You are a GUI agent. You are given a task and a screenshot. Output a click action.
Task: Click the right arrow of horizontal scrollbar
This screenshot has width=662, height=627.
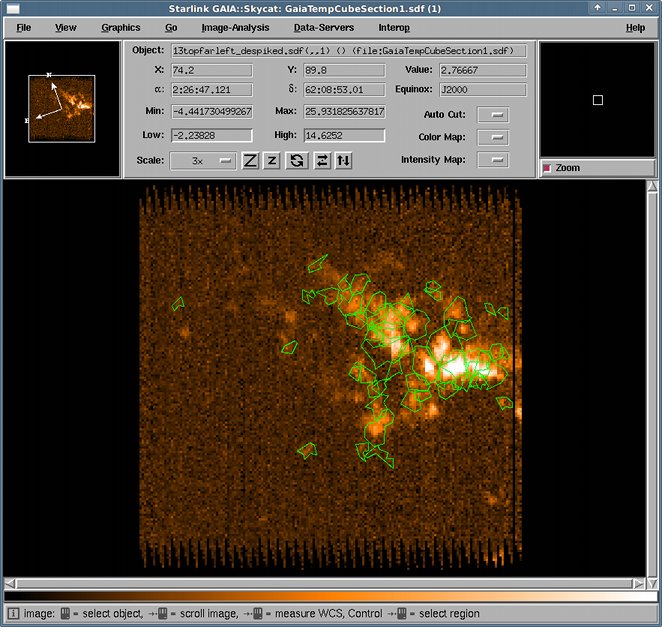coord(638,584)
